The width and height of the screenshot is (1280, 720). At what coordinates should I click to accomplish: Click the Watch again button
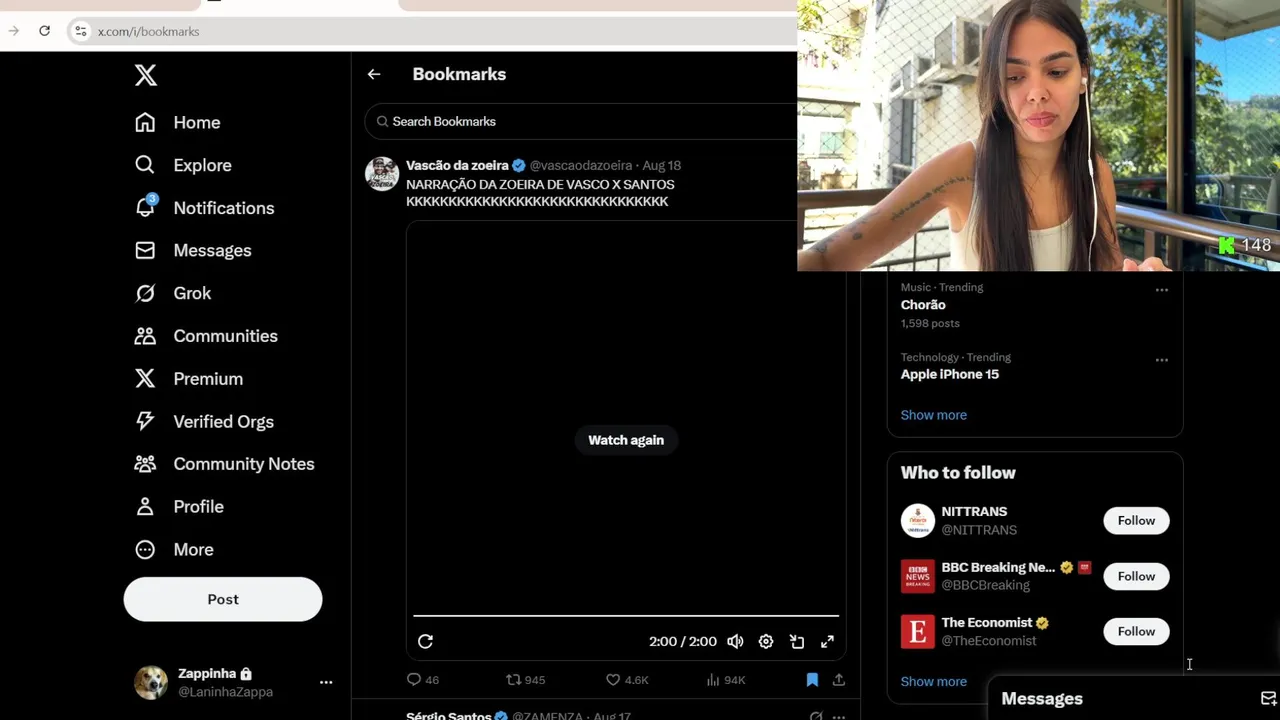[626, 440]
